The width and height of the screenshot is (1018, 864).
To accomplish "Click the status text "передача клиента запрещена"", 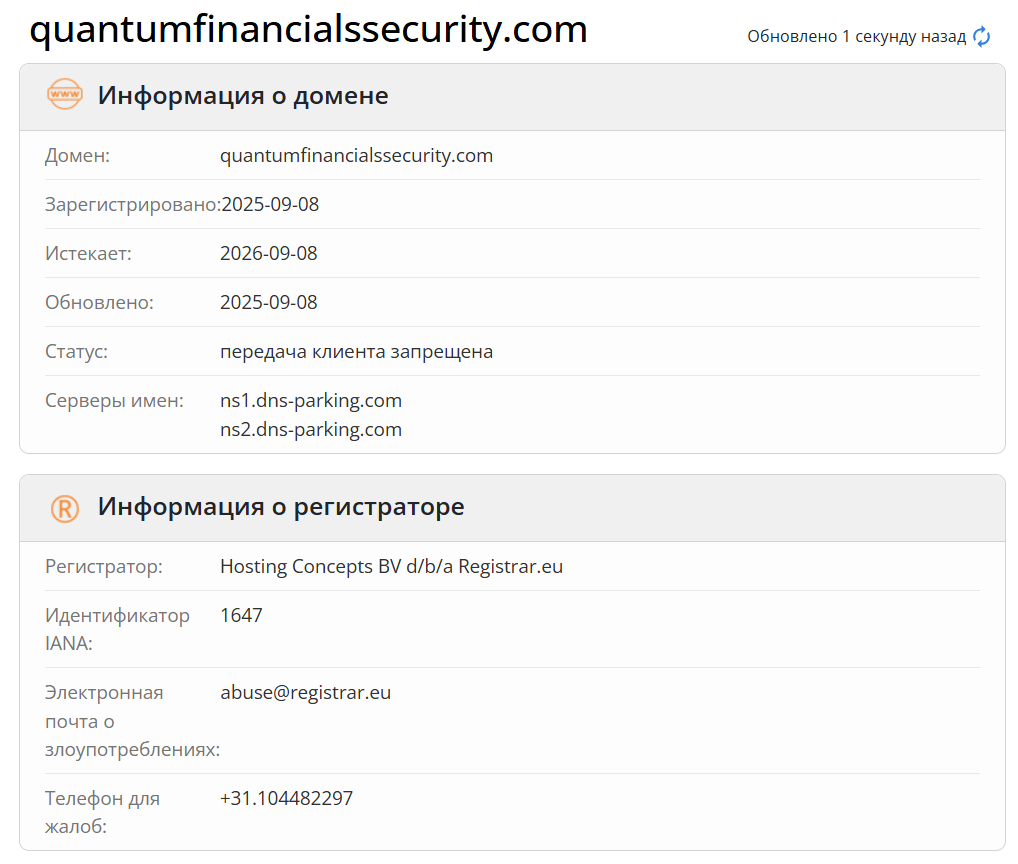I will 356,352.
